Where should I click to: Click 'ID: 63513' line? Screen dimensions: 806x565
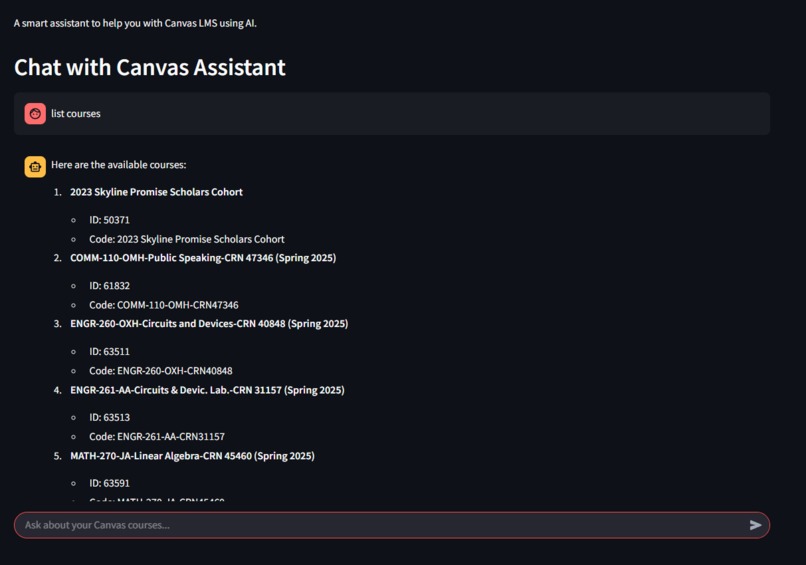coord(109,417)
